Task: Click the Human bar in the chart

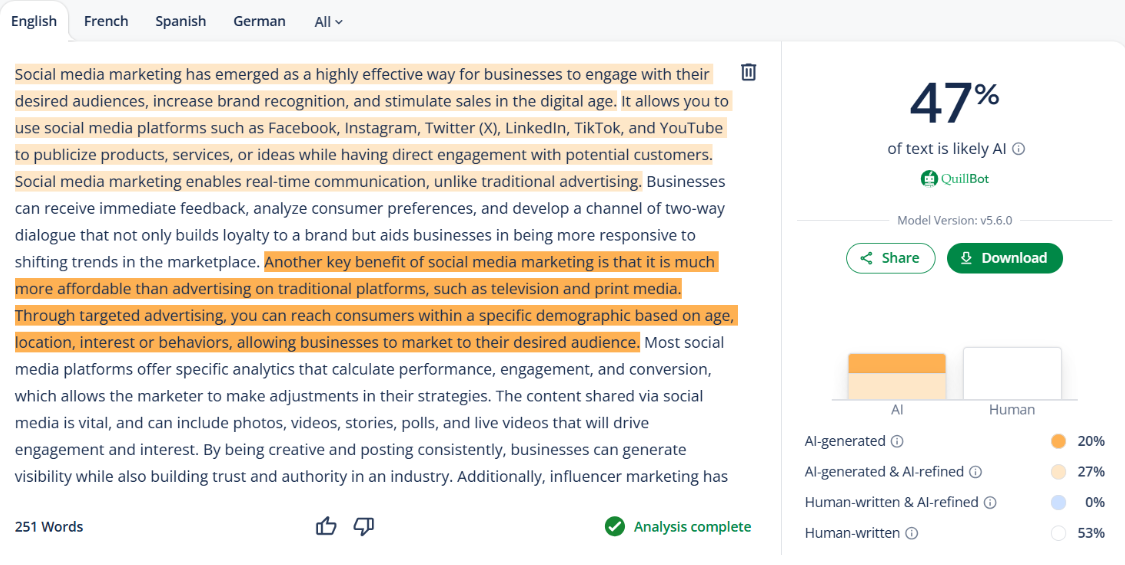Action: 1011,374
